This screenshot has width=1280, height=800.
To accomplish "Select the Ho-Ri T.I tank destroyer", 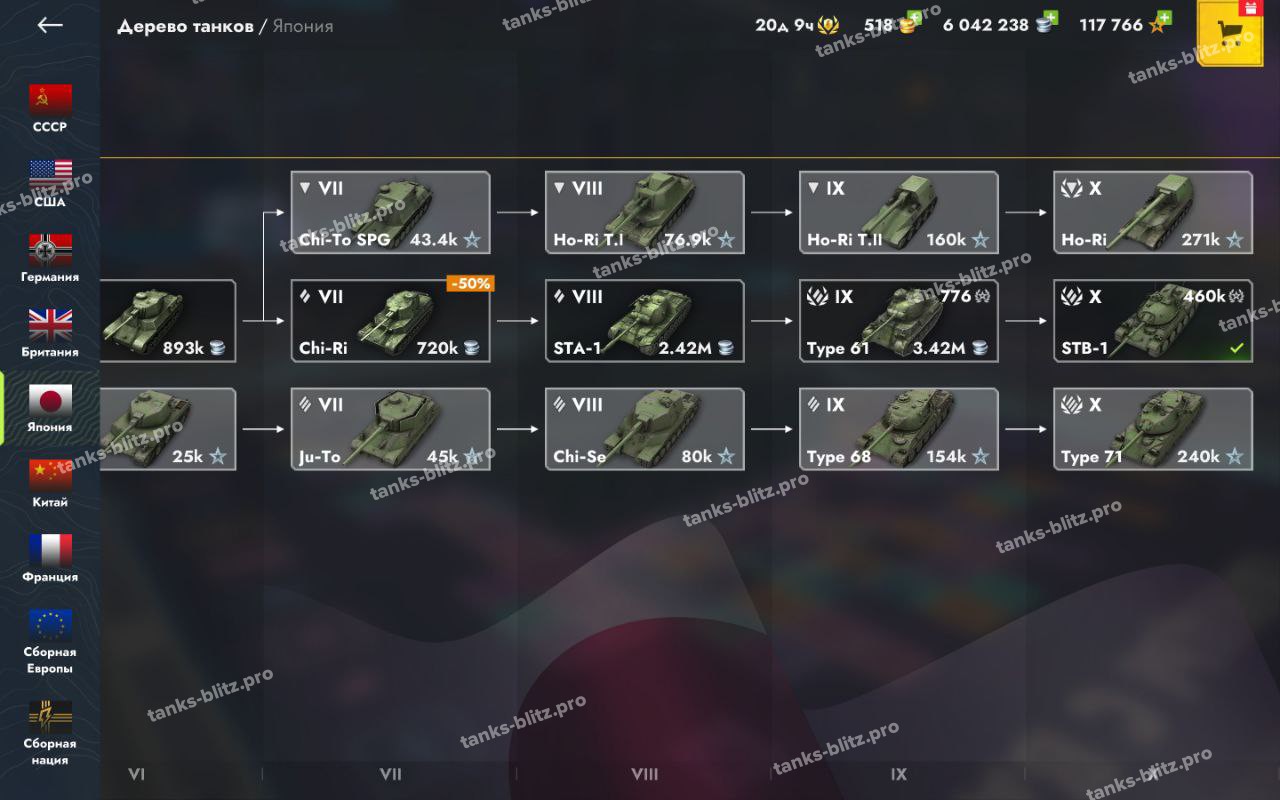I will click(644, 213).
